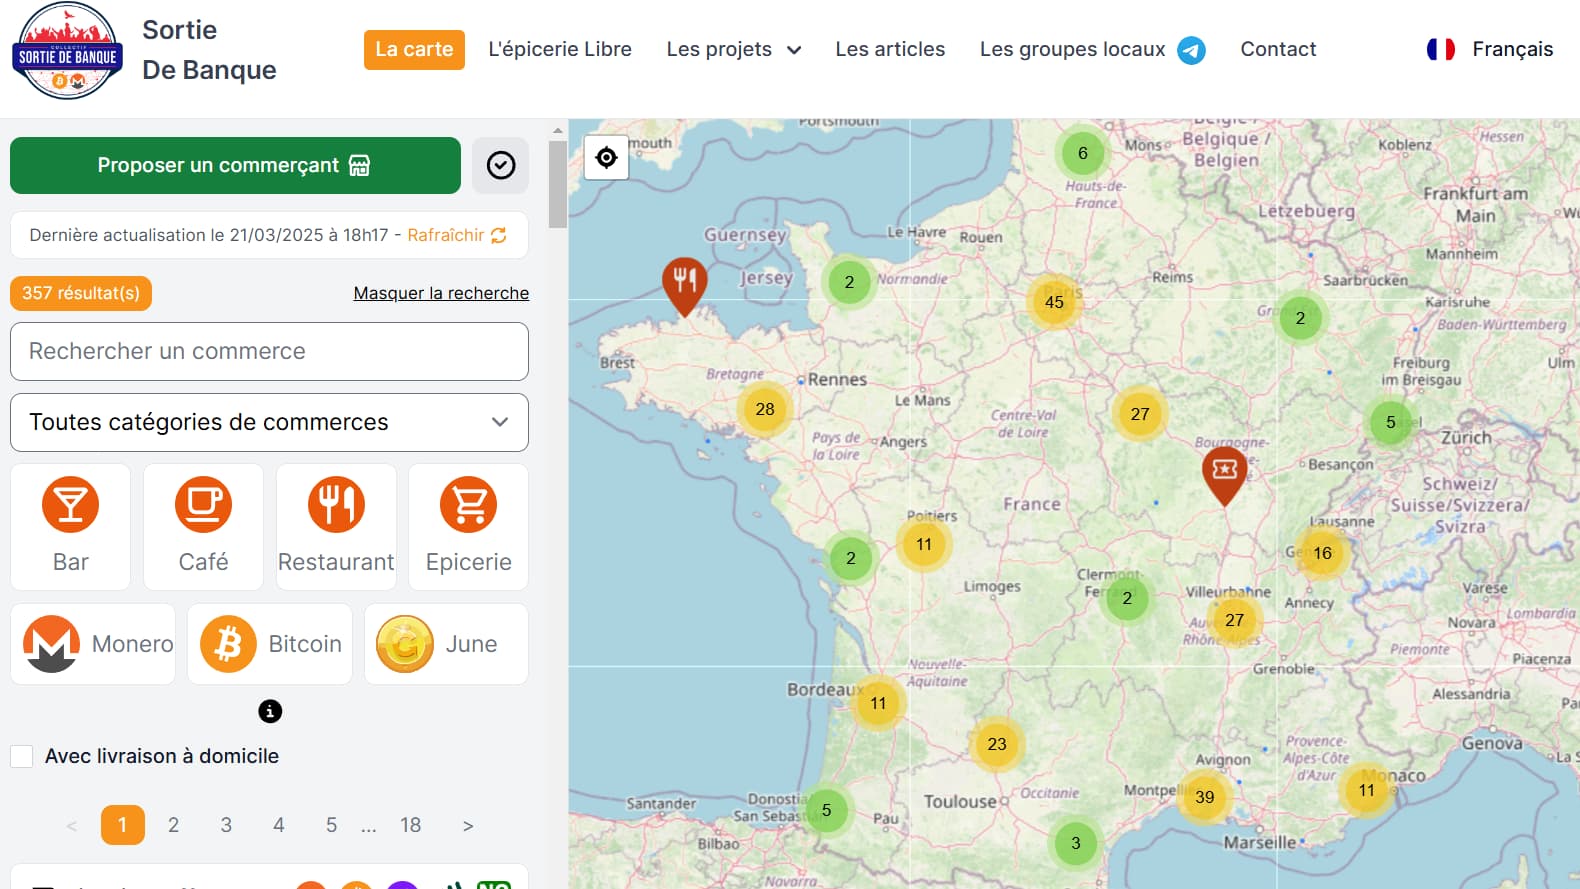Open the Poitiers cluster of 11
The height and width of the screenshot is (889, 1580).
point(924,544)
